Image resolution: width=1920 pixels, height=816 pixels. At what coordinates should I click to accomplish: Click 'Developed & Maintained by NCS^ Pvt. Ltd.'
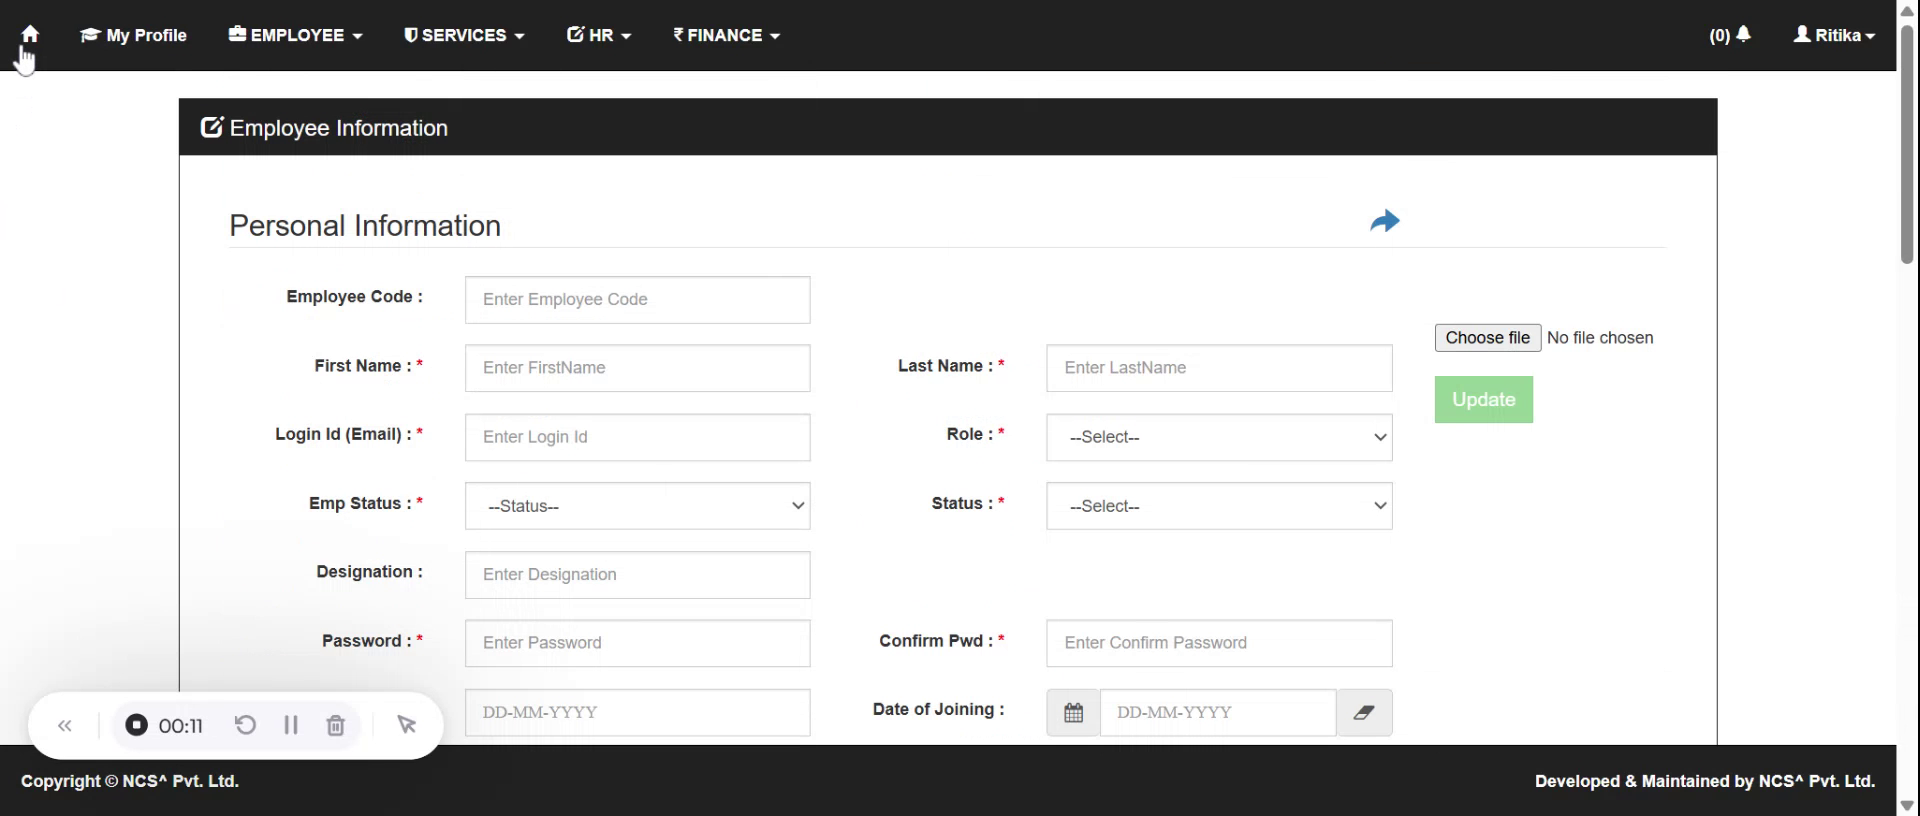coord(1705,781)
